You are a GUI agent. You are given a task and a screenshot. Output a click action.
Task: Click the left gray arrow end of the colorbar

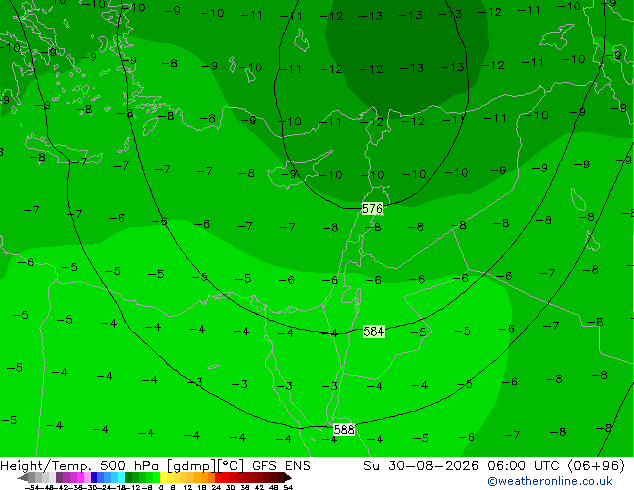tap(22, 478)
